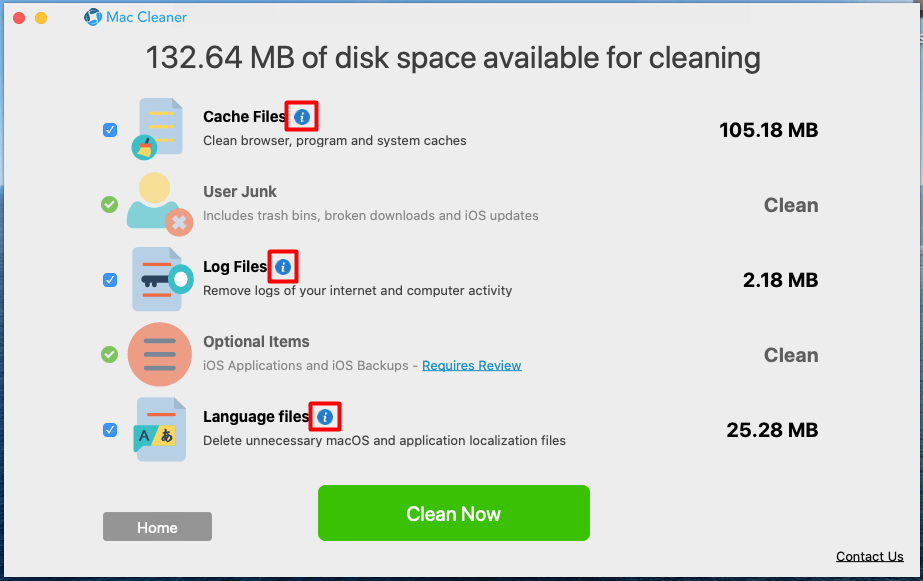Click the 105.18 MB cache size value
The height and width of the screenshot is (581, 923).
click(768, 129)
